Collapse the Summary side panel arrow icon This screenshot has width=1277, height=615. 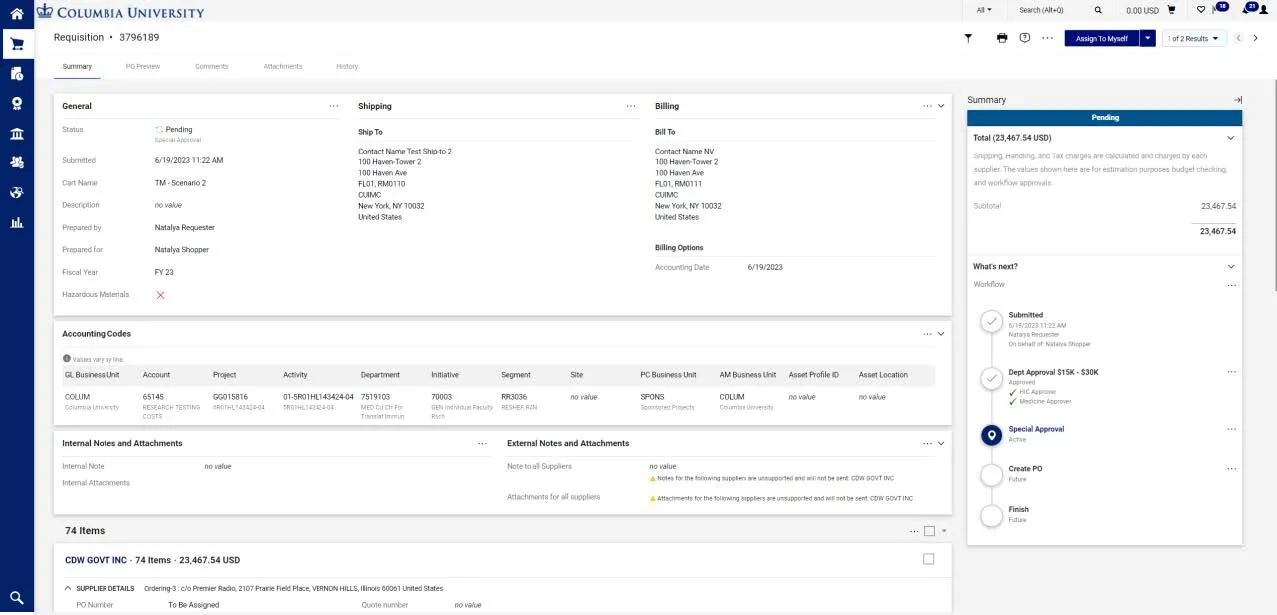(x=1237, y=100)
